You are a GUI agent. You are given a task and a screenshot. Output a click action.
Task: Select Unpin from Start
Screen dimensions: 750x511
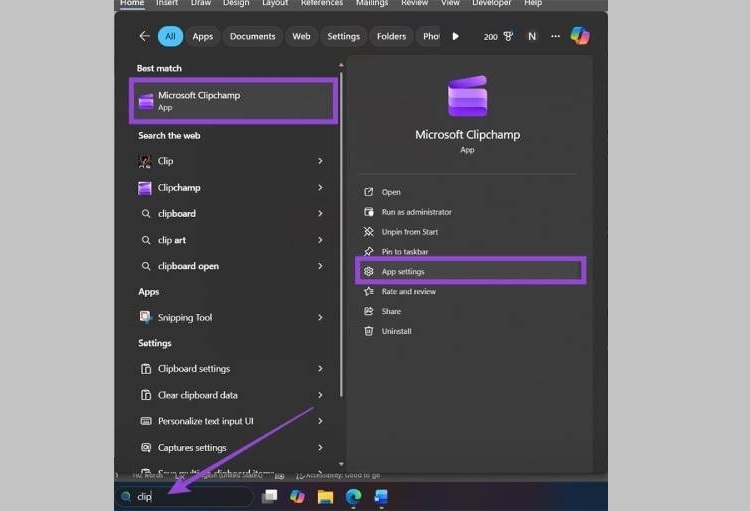coord(410,232)
